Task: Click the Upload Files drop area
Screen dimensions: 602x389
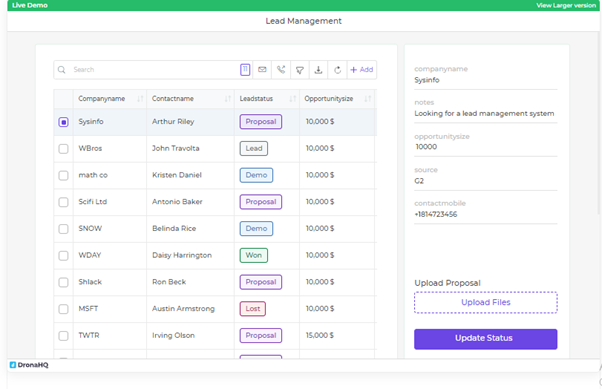Action: pos(486,302)
